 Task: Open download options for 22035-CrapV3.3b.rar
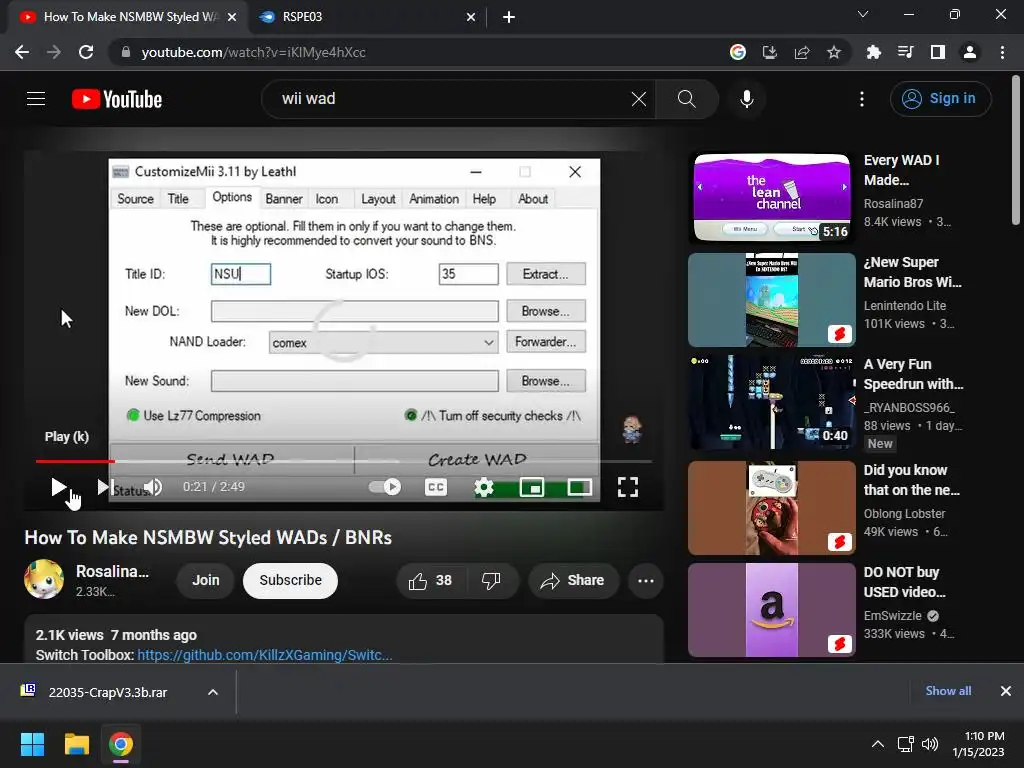pyautogui.click(x=213, y=692)
